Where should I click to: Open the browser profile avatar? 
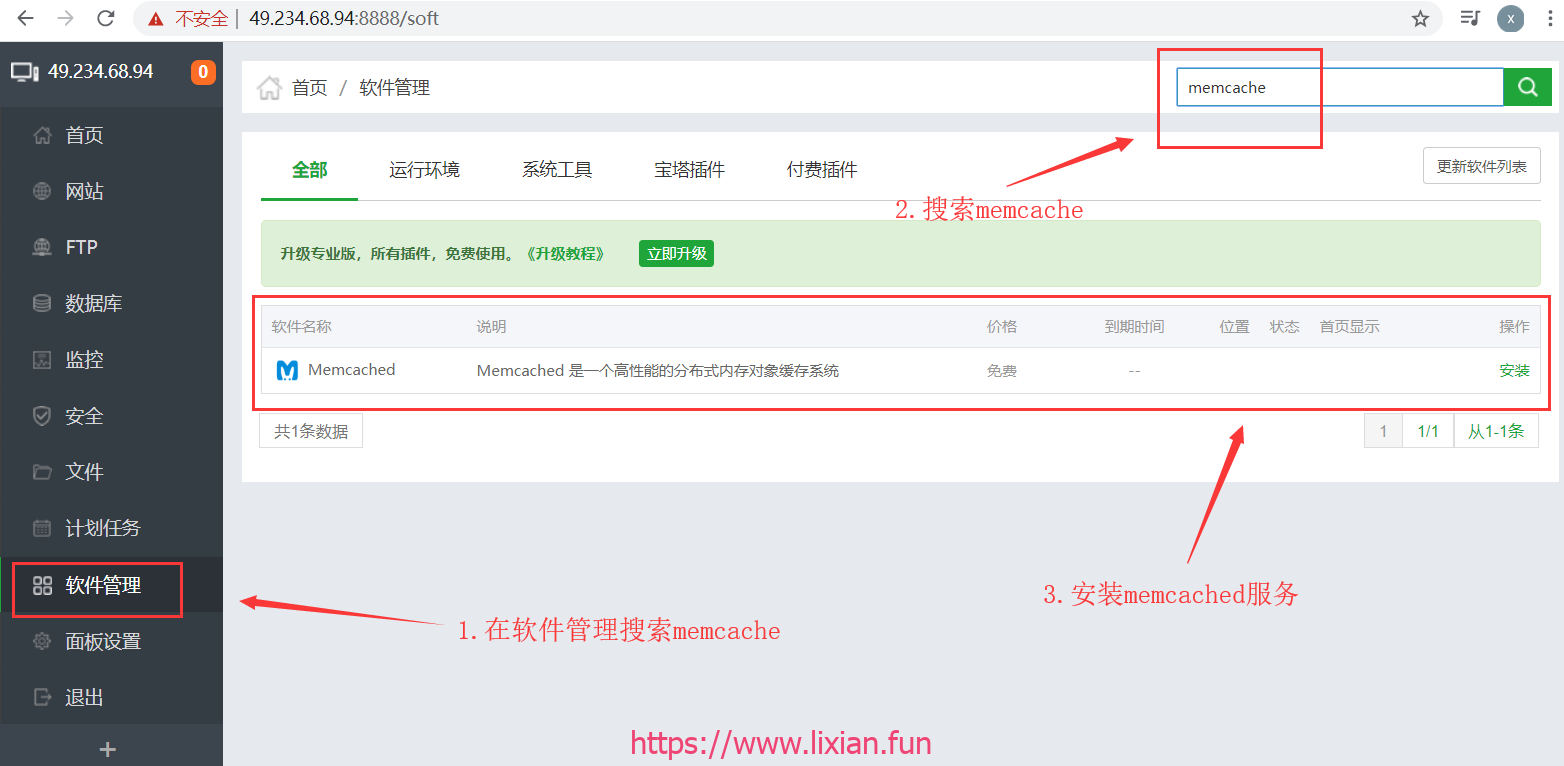[x=1510, y=18]
